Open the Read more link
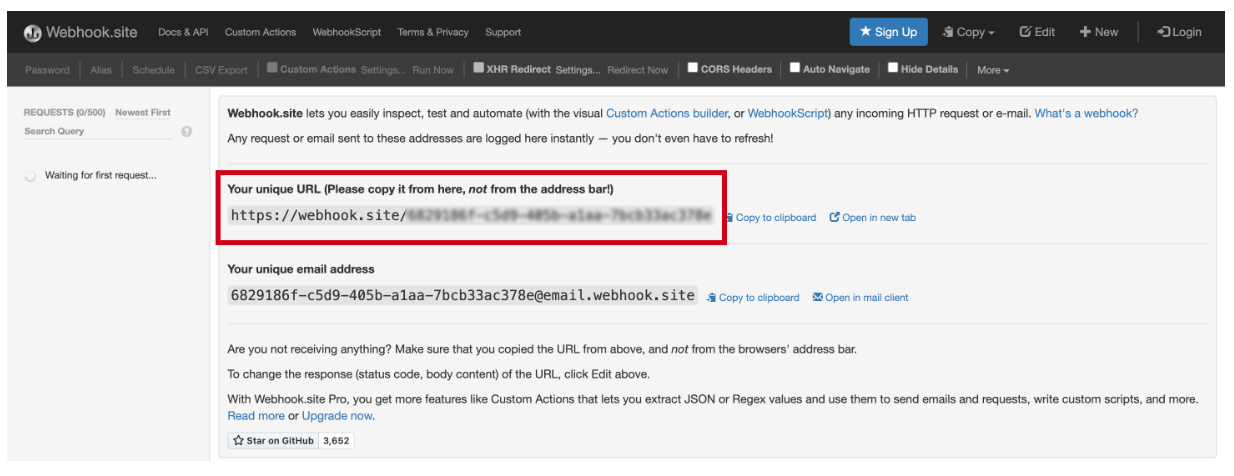Image resolution: width=1234 pixels, height=476 pixels. pos(256,416)
